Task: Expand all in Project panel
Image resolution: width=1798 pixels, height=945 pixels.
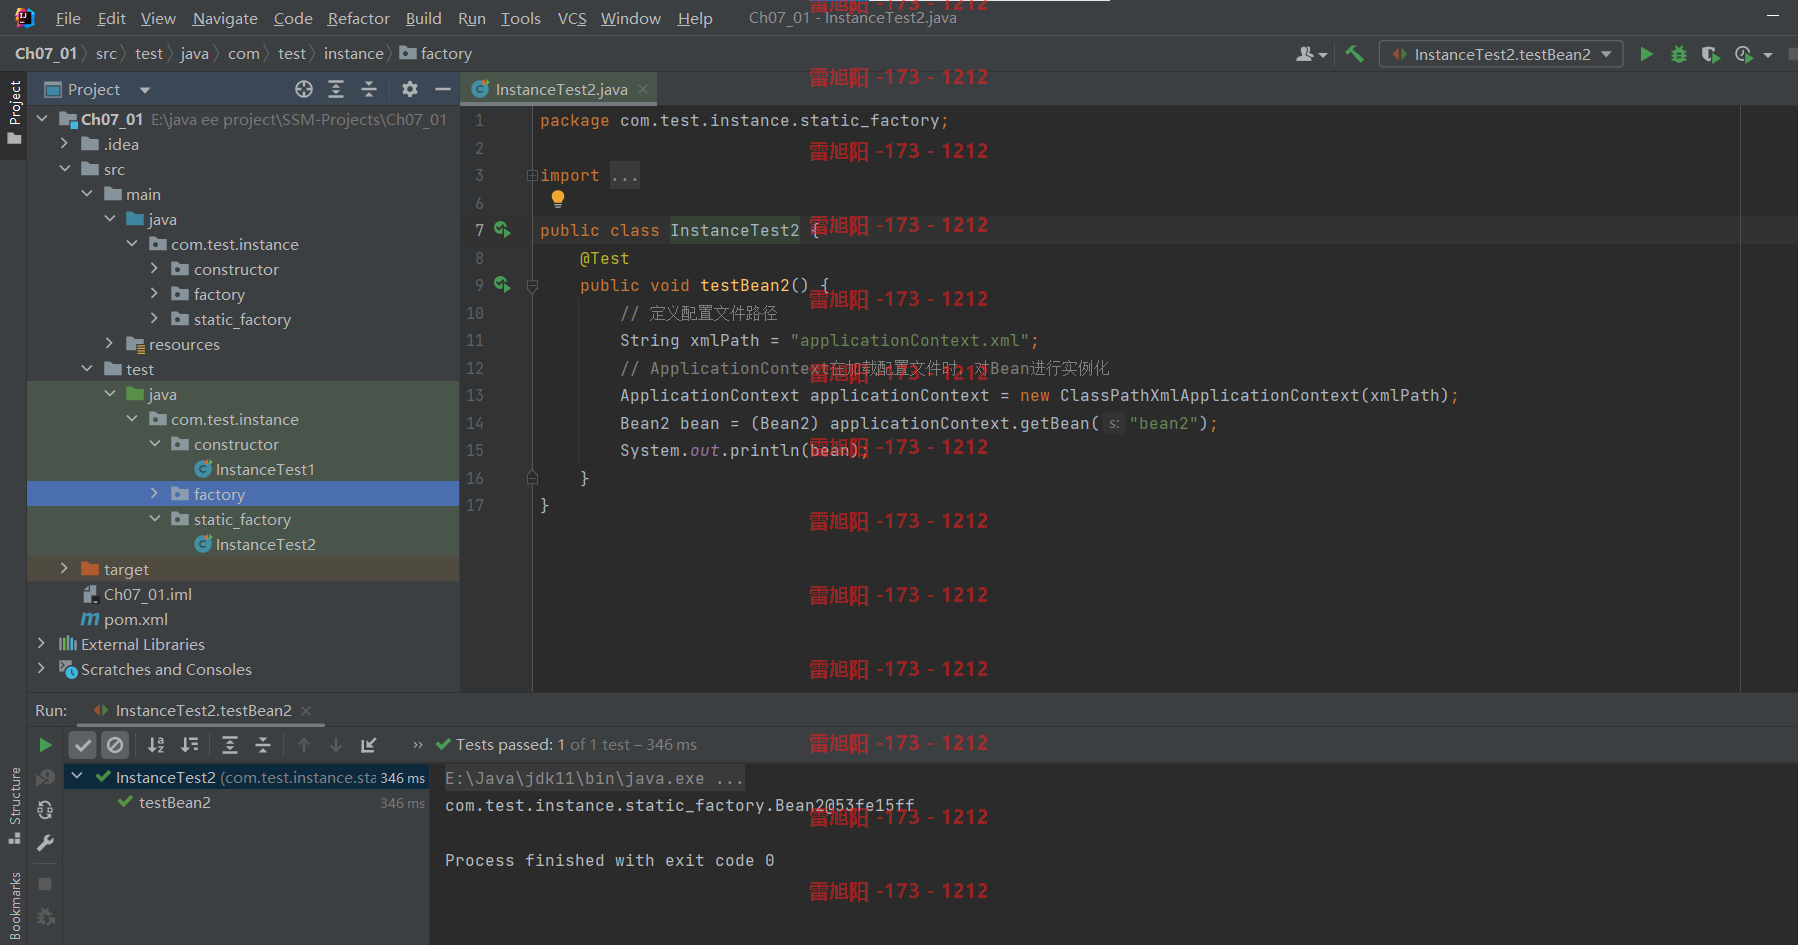Action: [x=336, y=89]
